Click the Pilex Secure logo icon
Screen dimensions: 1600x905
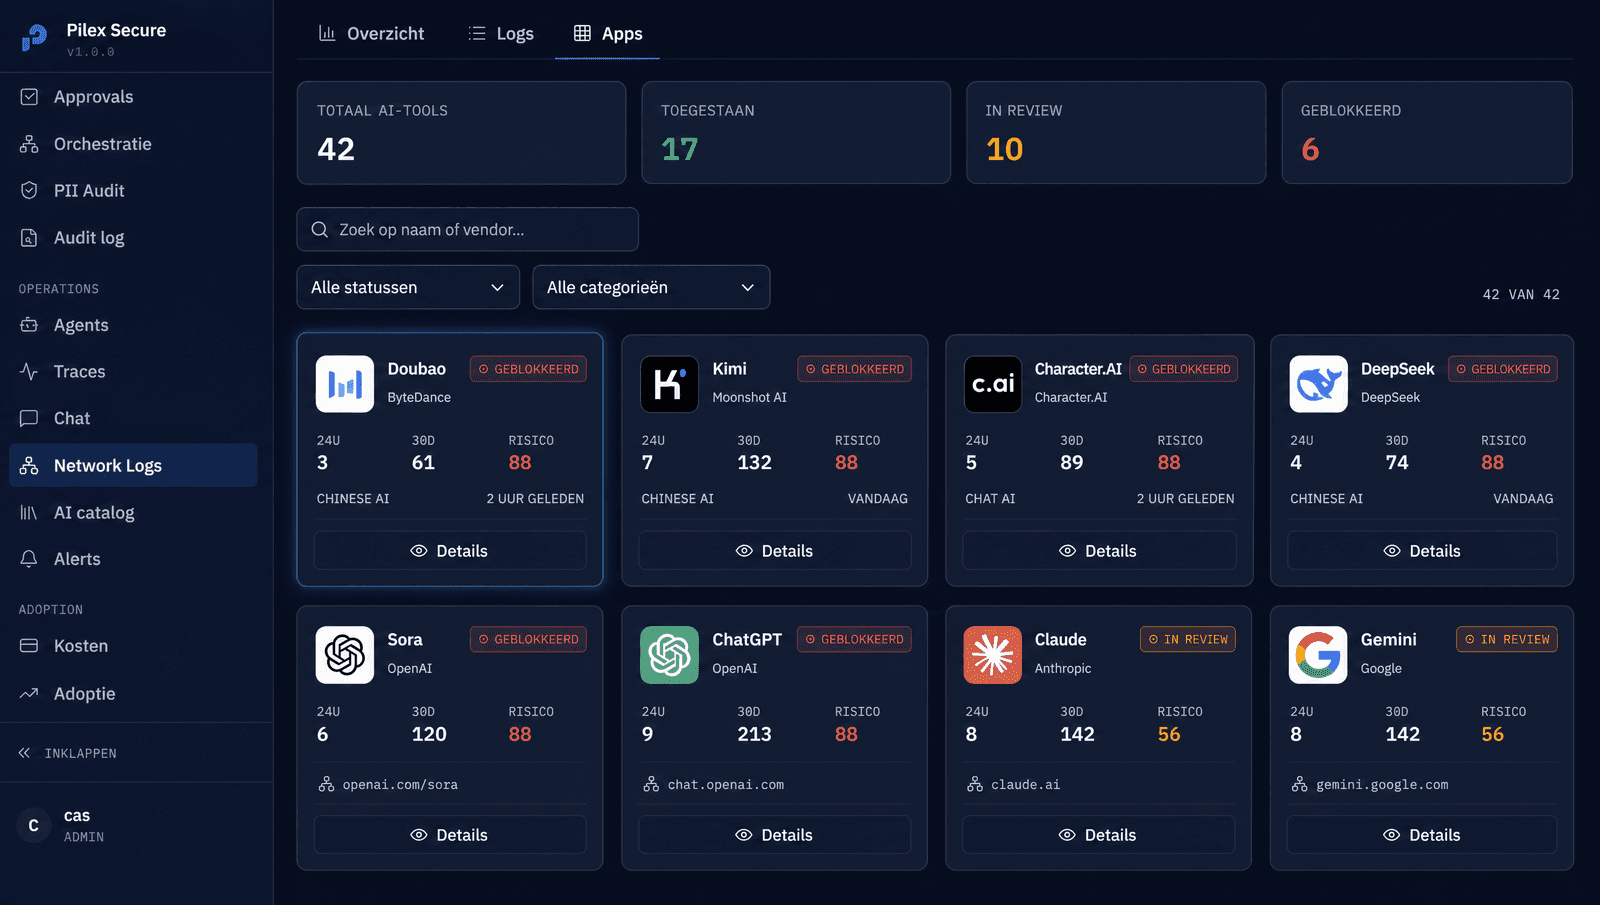coord(34,38)
